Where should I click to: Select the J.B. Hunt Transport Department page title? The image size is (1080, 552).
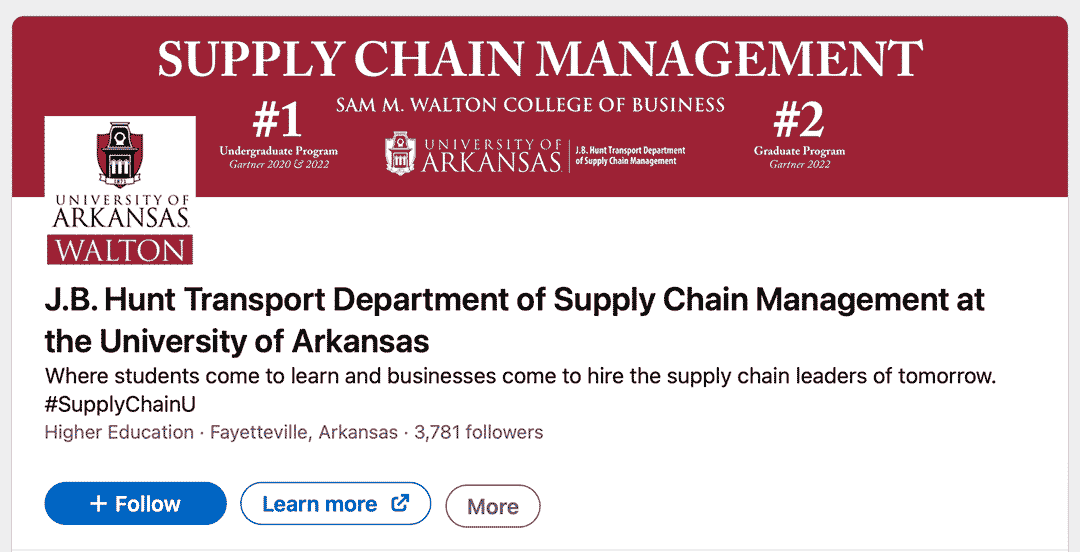click(x=515, y=320)
